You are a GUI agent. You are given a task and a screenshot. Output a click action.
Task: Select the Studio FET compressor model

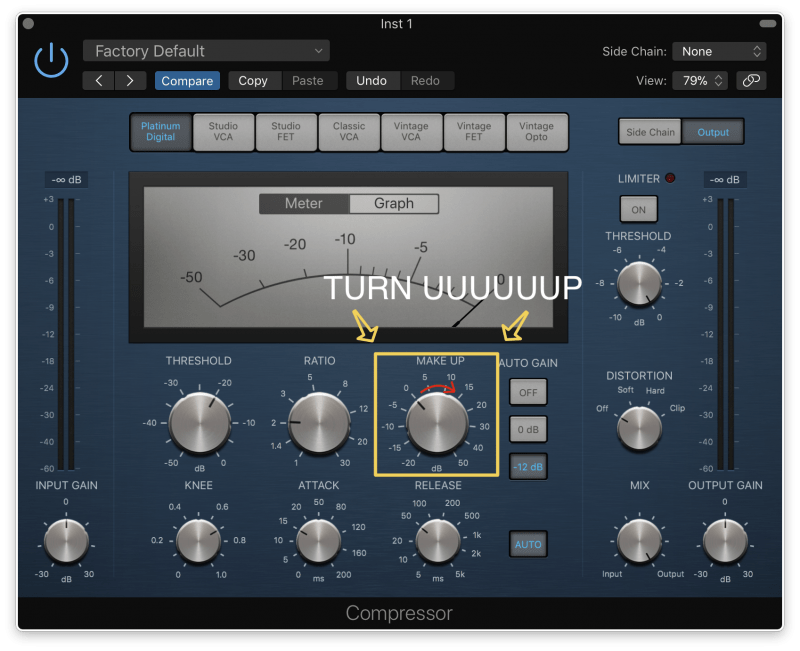[x=286, y=132]
